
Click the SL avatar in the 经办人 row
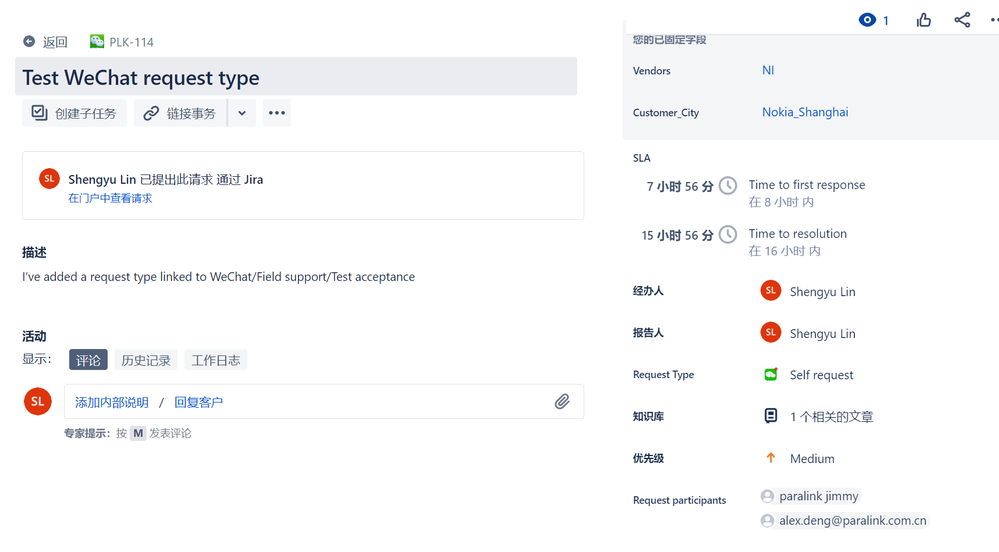coord(771,291)
